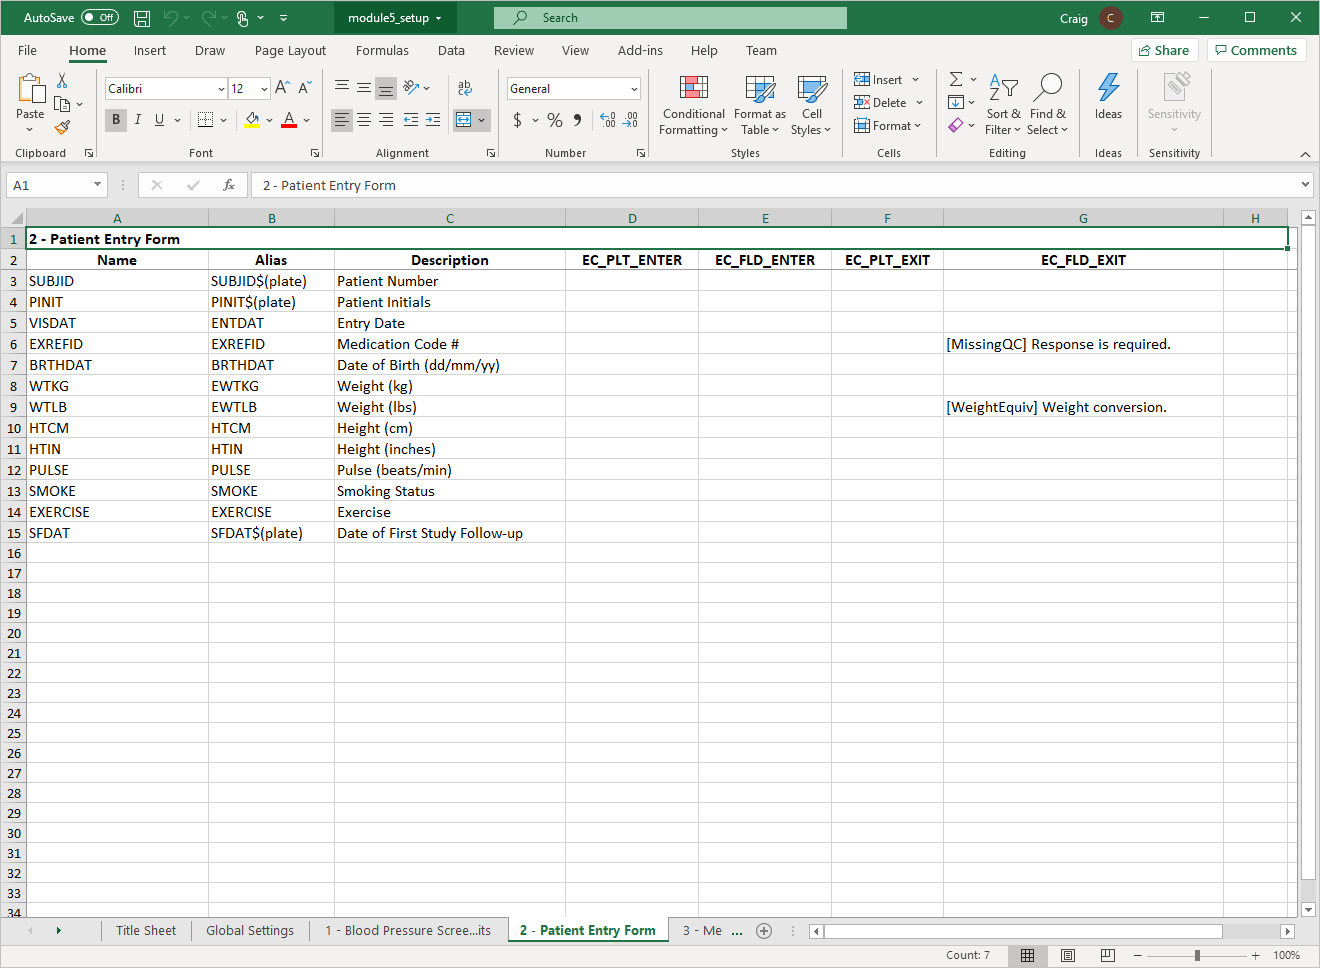Toggle Bold formatting
The width and height of the screenshot is (1320, 968).
[116, 120]
